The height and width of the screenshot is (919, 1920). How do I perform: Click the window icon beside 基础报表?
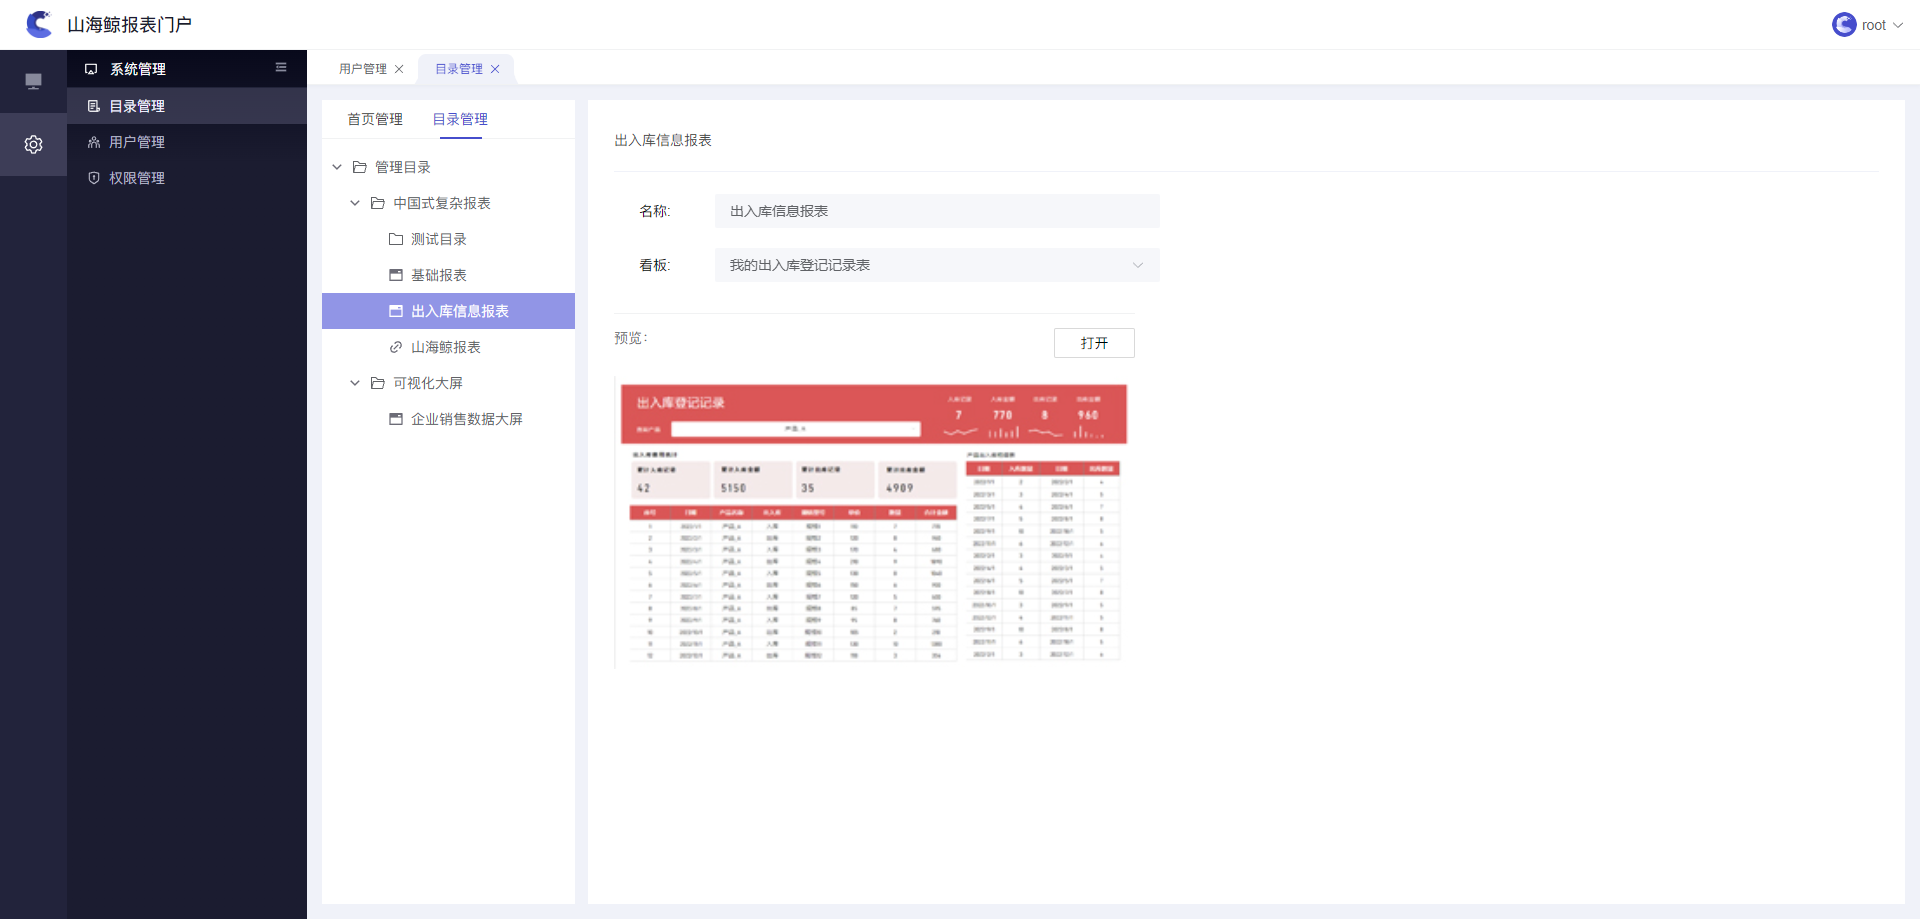[396, 275]
